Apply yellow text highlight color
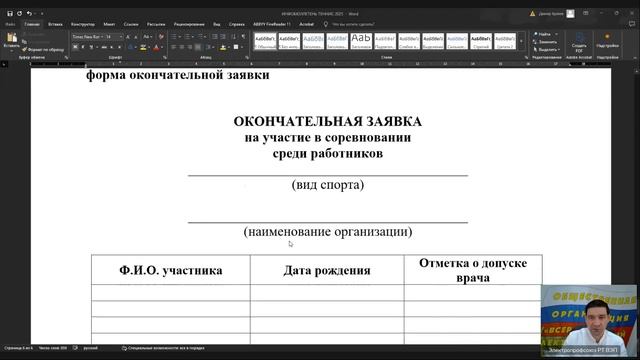Screen dimensions: 640x360 (x=143, y=47)
